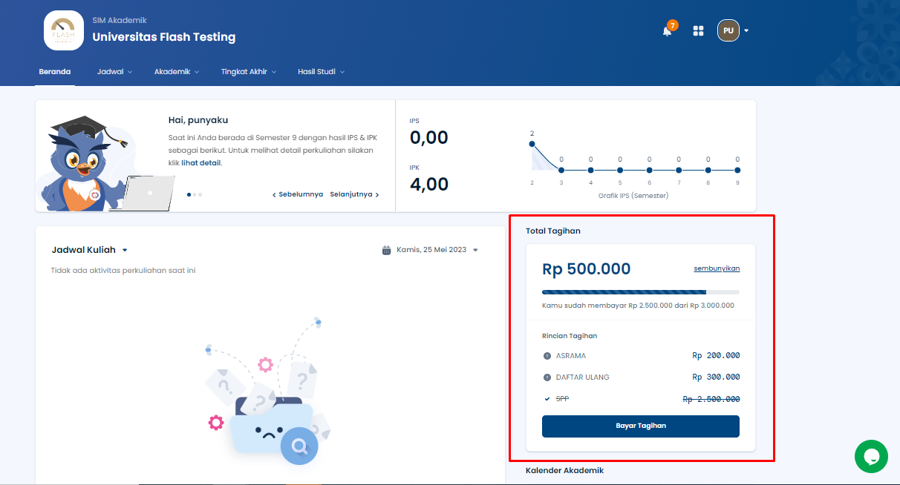Click the green chat support bubble
The width and height of the screenshot is (900, 485).
871,456
